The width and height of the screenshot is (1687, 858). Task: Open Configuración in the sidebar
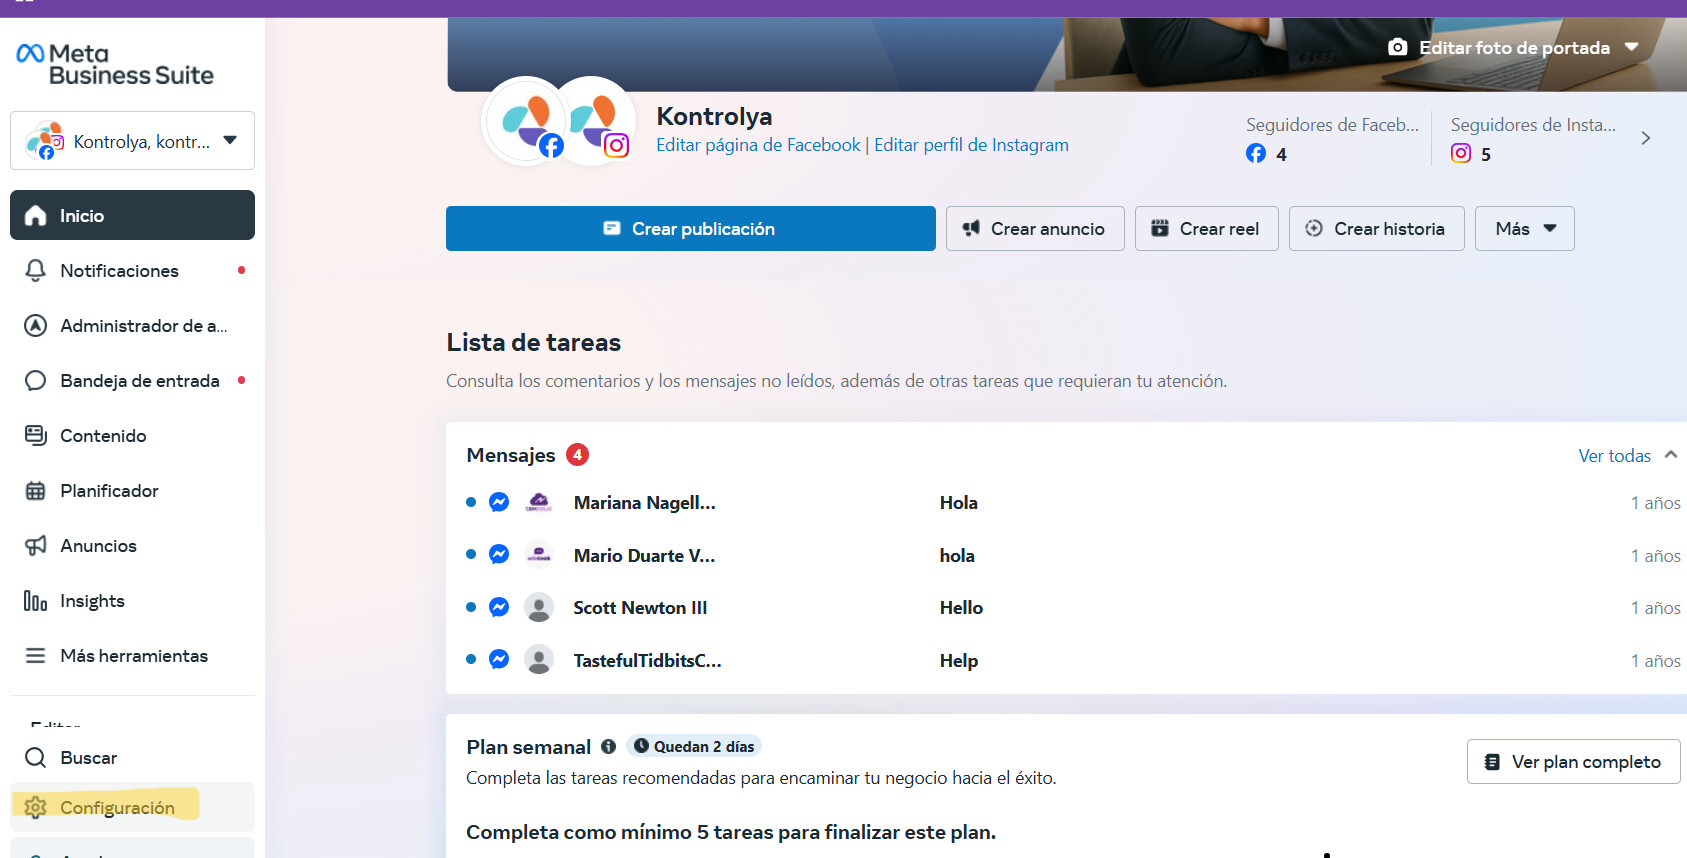pos(132,807)
